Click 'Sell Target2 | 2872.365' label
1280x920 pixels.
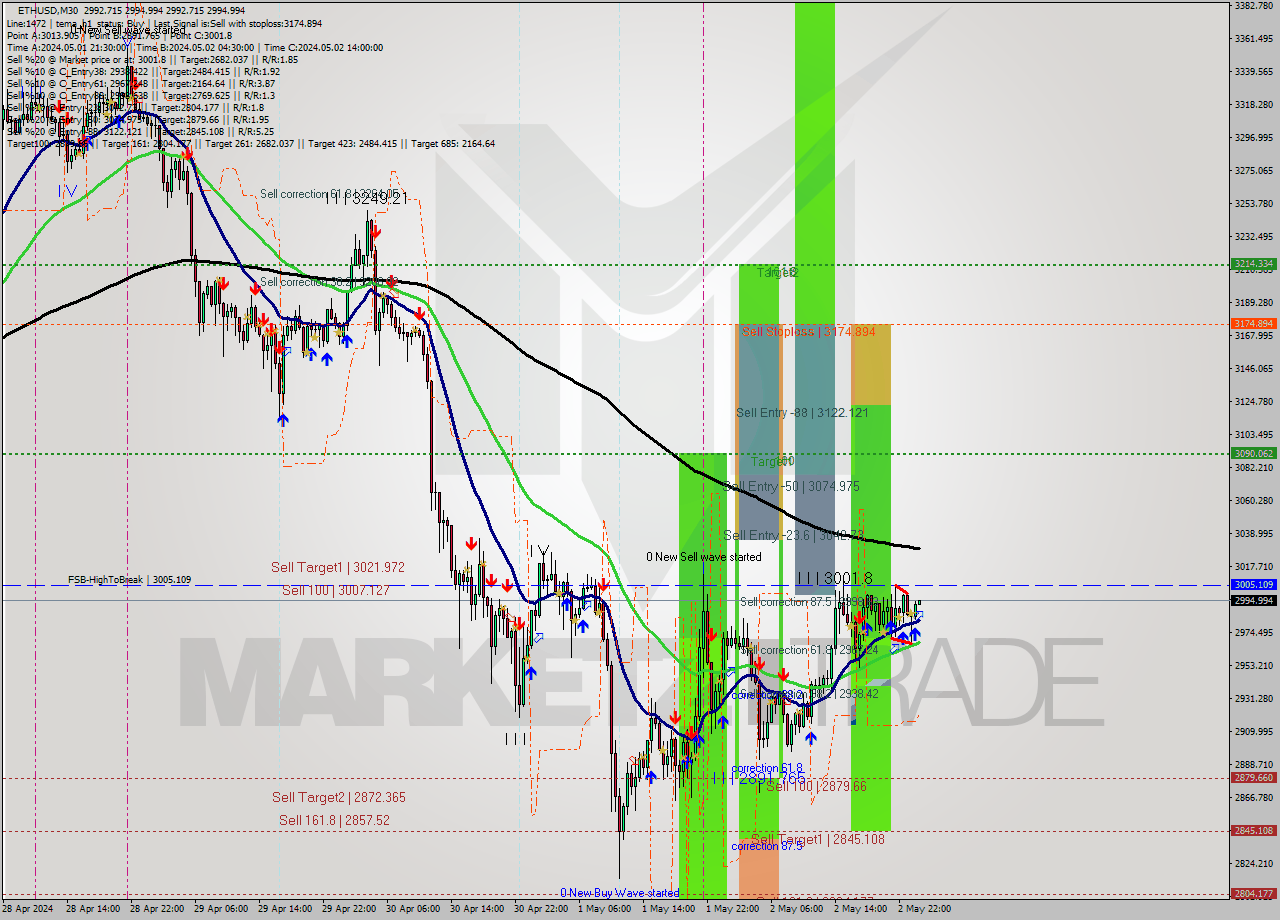pyautogui.click(x=338, y=797)
